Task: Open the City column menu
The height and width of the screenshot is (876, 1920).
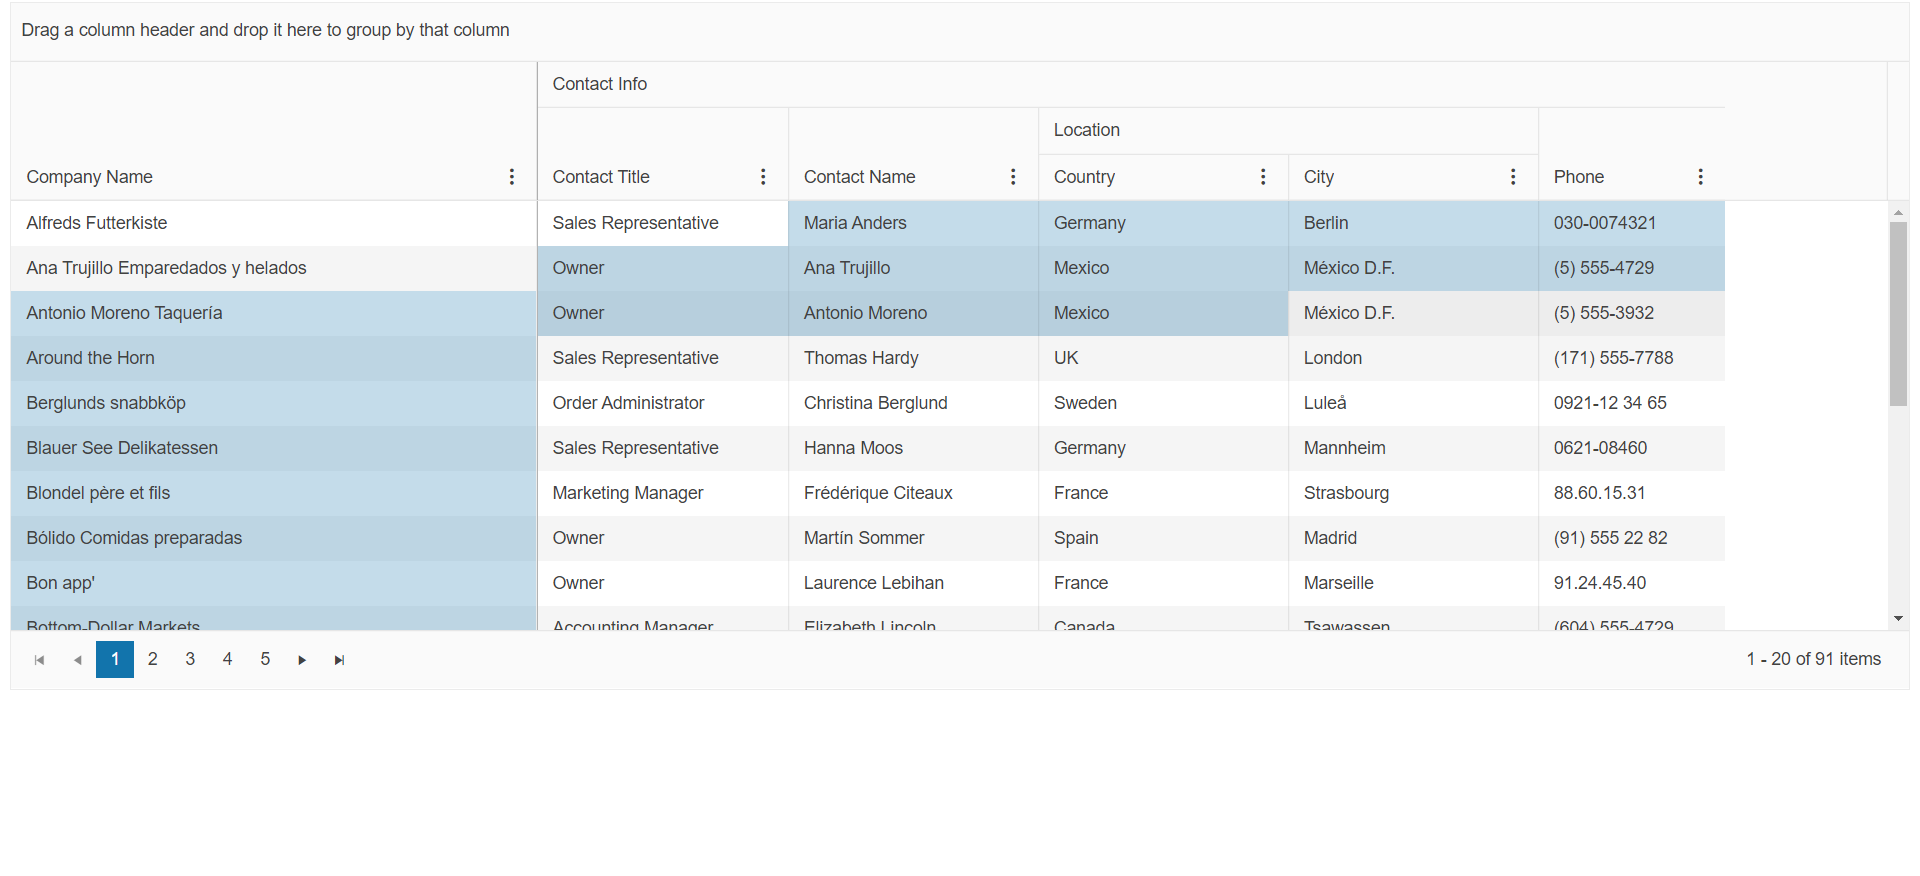Action: pos(1513,177)
